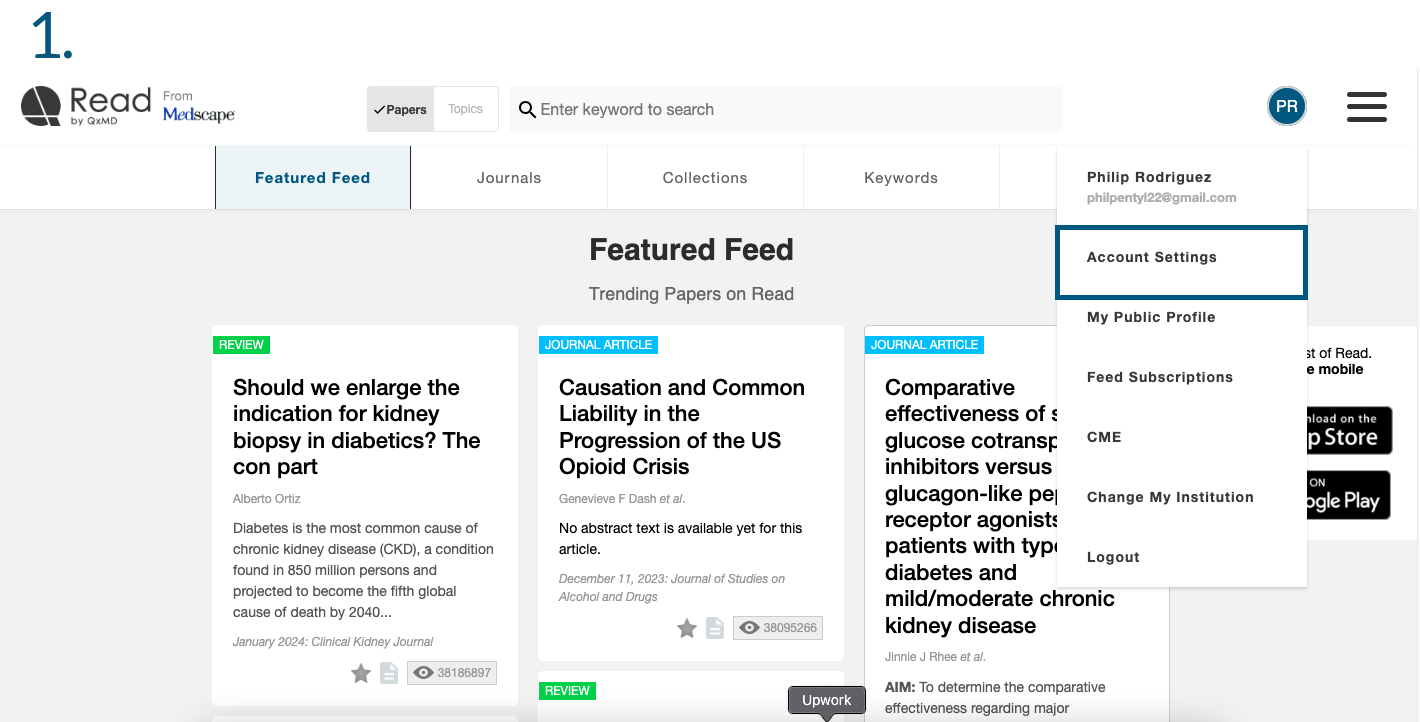The image size is (1420, 722).
Task: Click the PR profile avatar
Action: click(x=1286, y=106)
